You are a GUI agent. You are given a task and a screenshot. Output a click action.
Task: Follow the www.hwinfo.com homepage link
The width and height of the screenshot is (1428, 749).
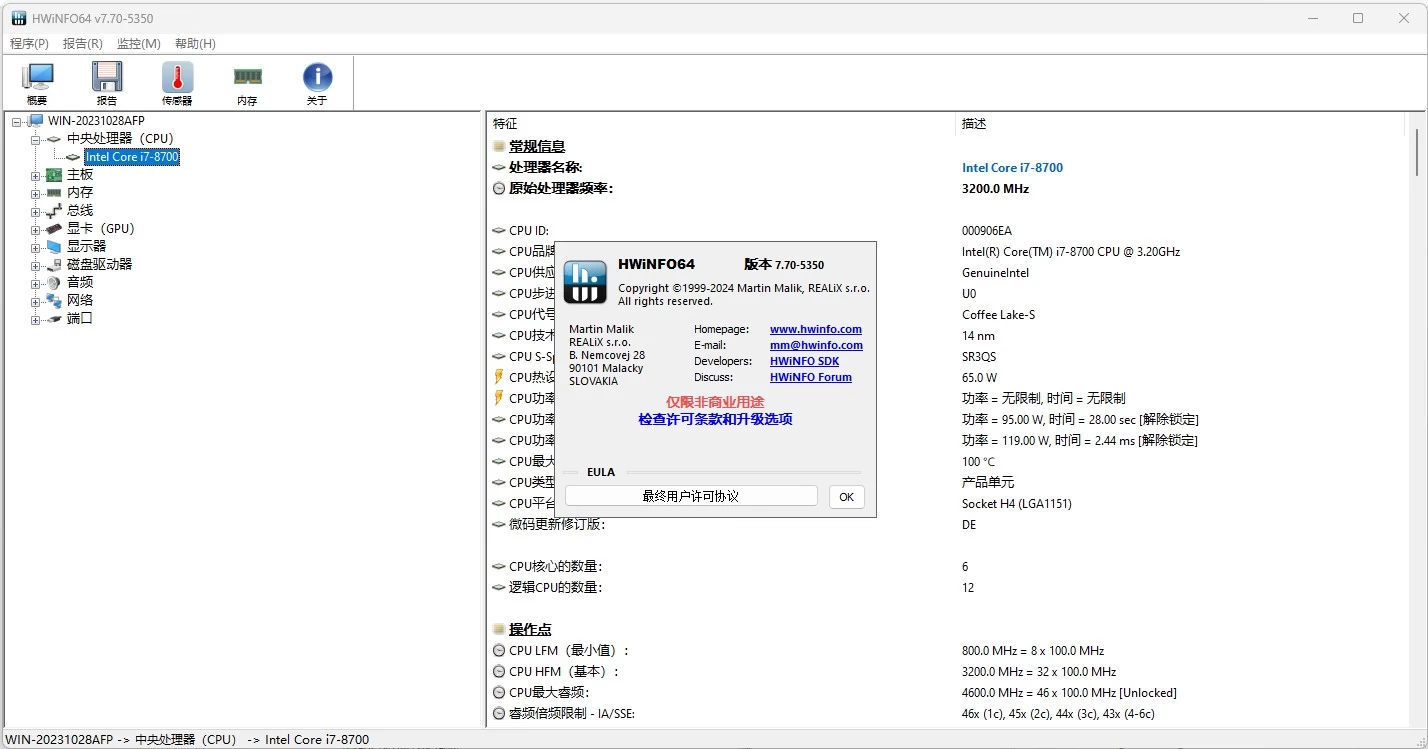816,329
